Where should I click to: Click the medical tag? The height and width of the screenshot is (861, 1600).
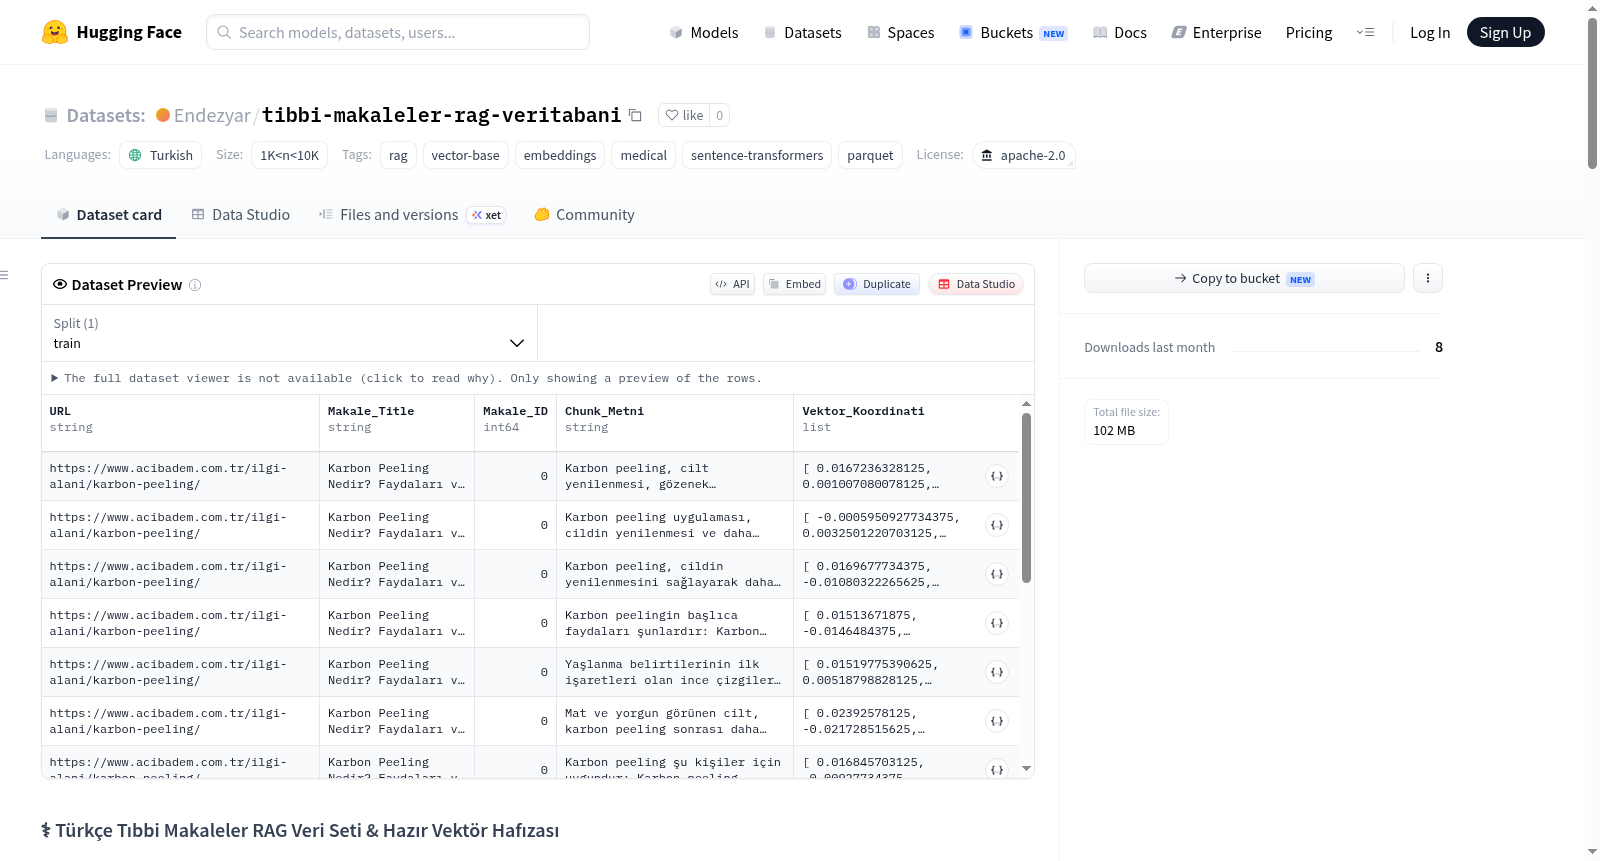click(x=644, y=155)
